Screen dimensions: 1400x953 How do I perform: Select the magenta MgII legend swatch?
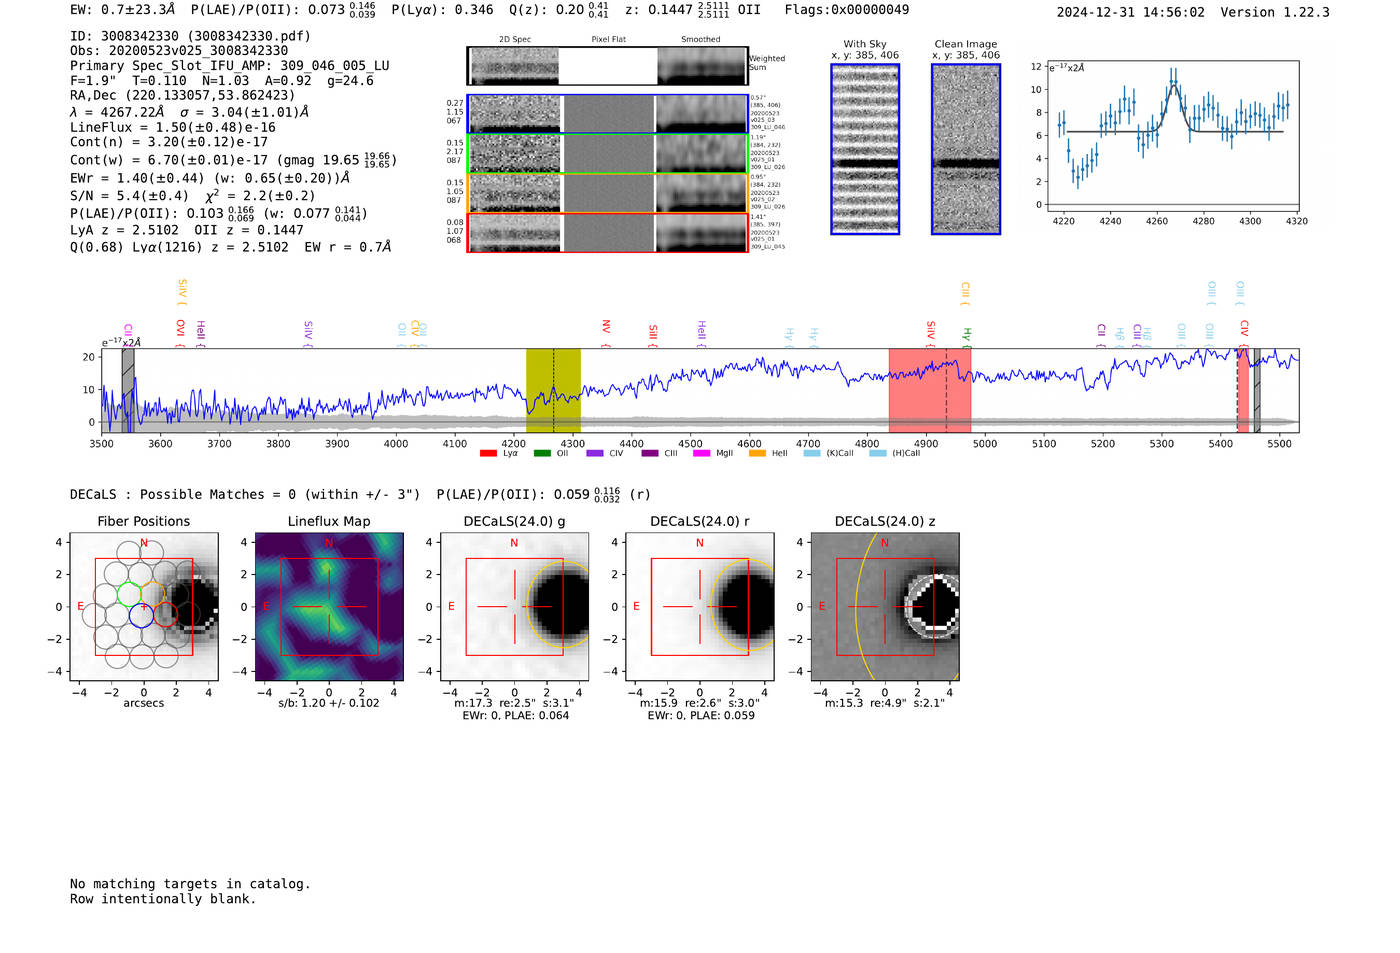(701, 454)
